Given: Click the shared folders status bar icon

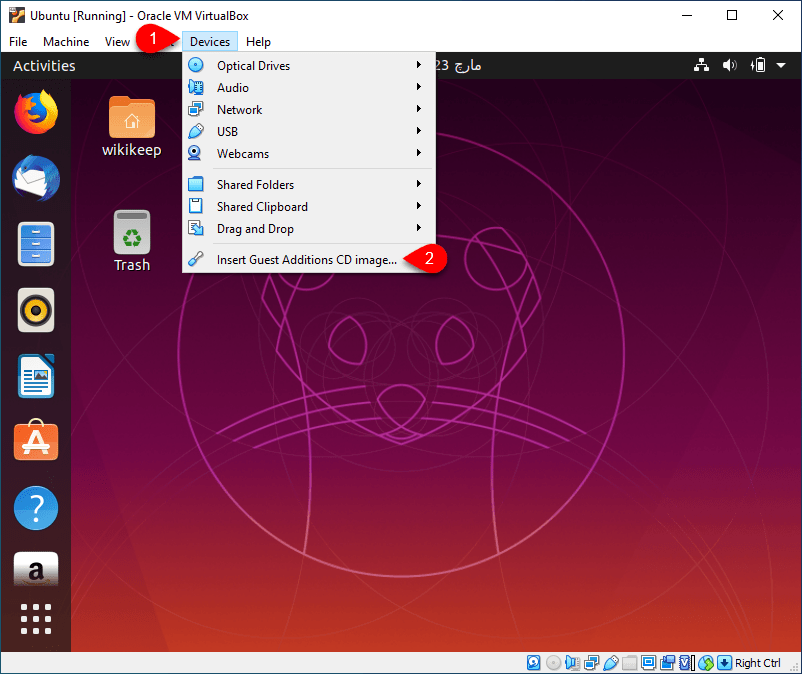Looking at the screenshot, I should coord(630,663).
